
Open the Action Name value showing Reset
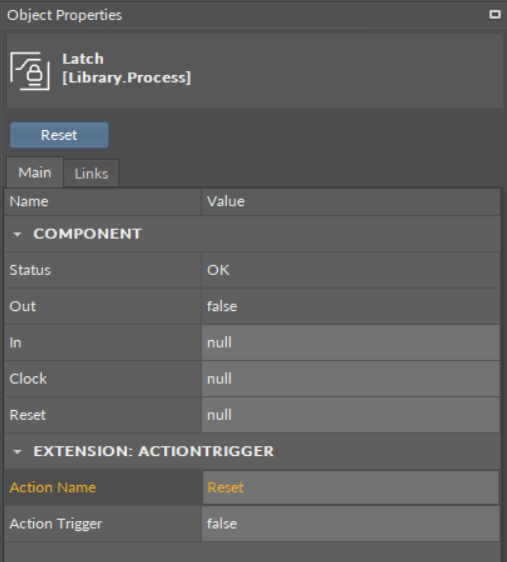tap(350, 487)
